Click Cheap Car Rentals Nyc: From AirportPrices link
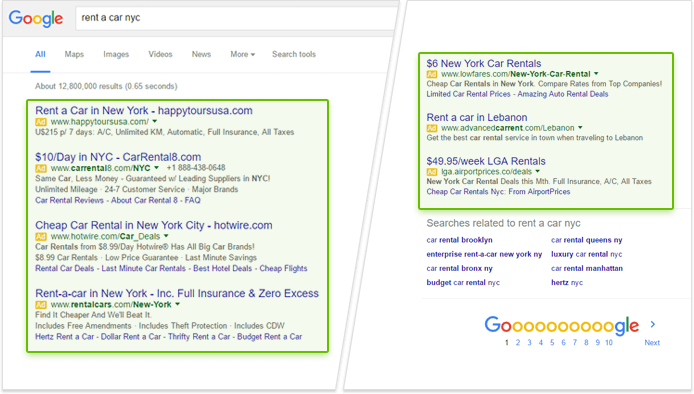 [498, 192]
